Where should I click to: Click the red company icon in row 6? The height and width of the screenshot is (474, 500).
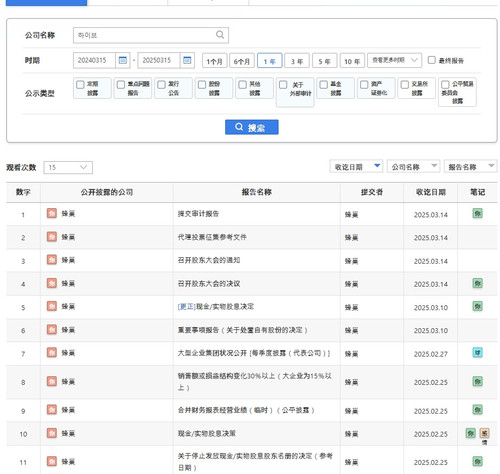point(52,329)
